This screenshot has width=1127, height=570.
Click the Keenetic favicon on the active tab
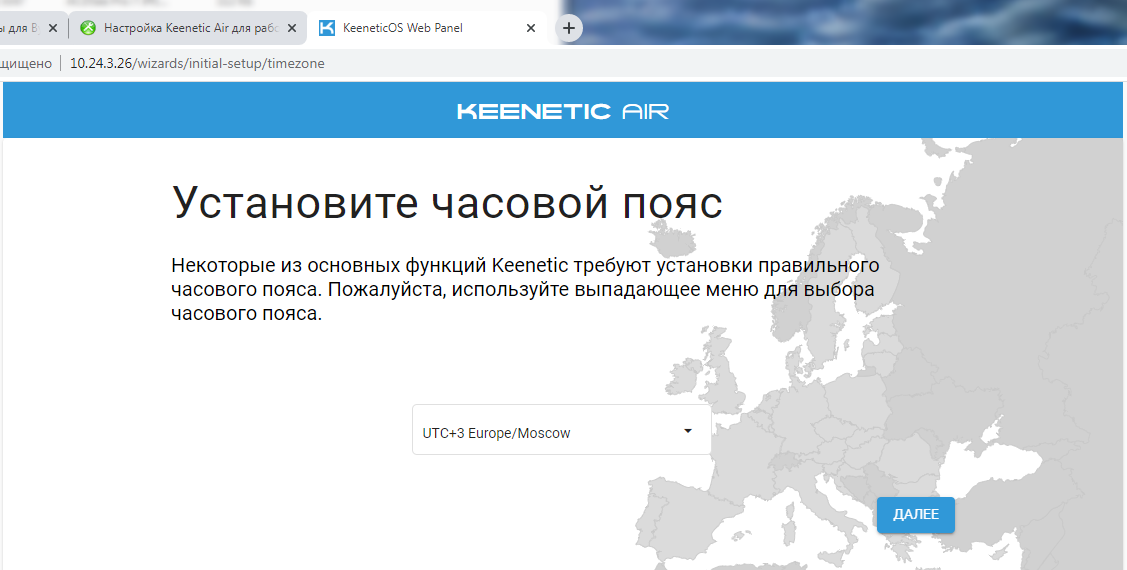327,28
